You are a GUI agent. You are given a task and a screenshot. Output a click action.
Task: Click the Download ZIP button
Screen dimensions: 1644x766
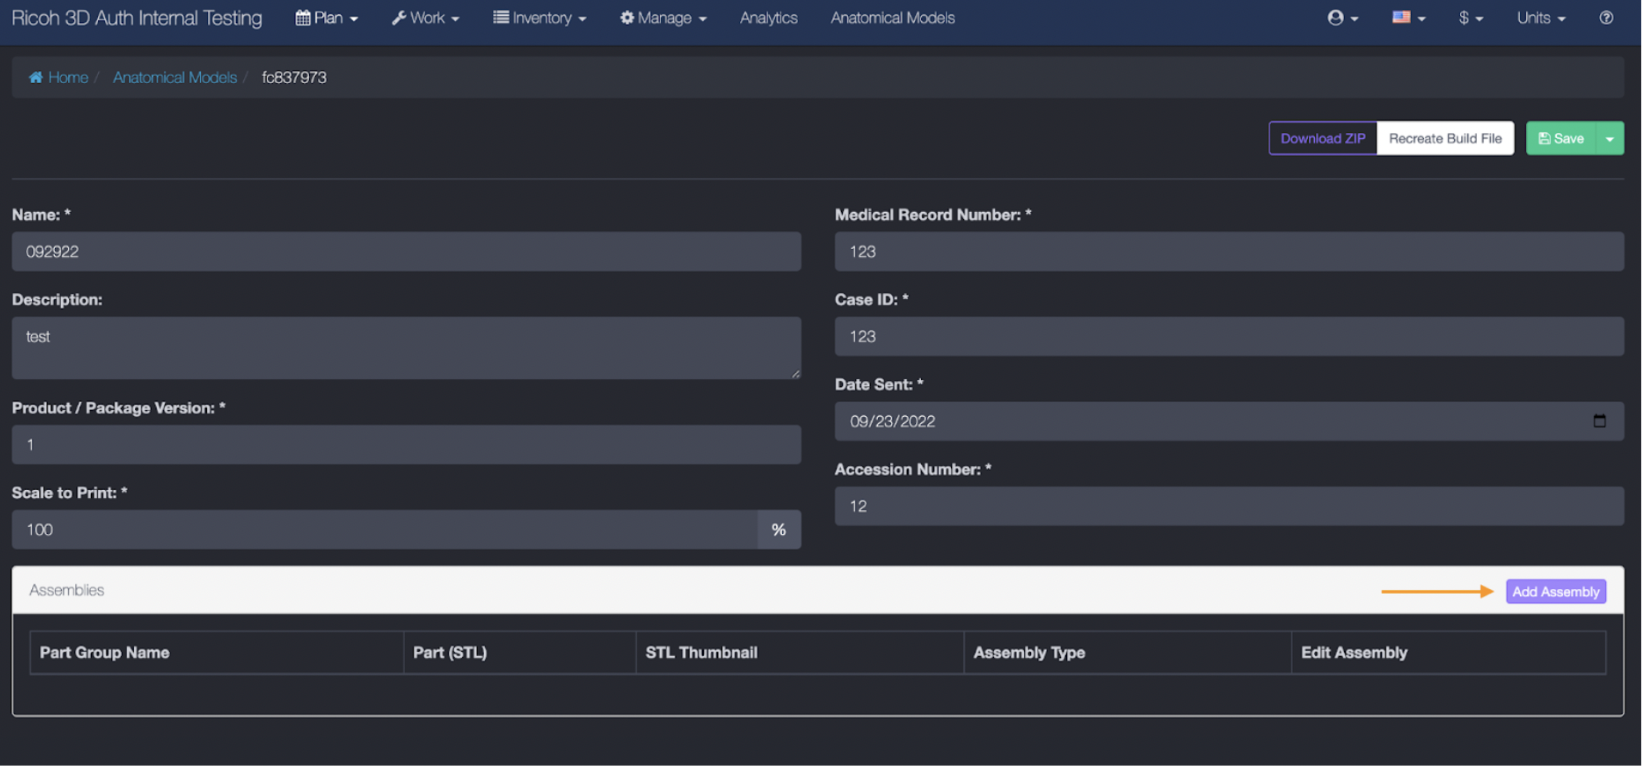1322,139
